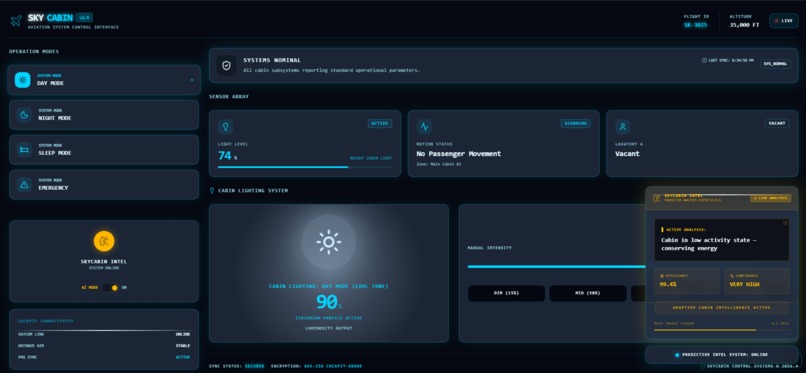Click 'Circadian Profile Active' text
The height and width of the screenshot is (373, 806).
(x=328, y=318)
